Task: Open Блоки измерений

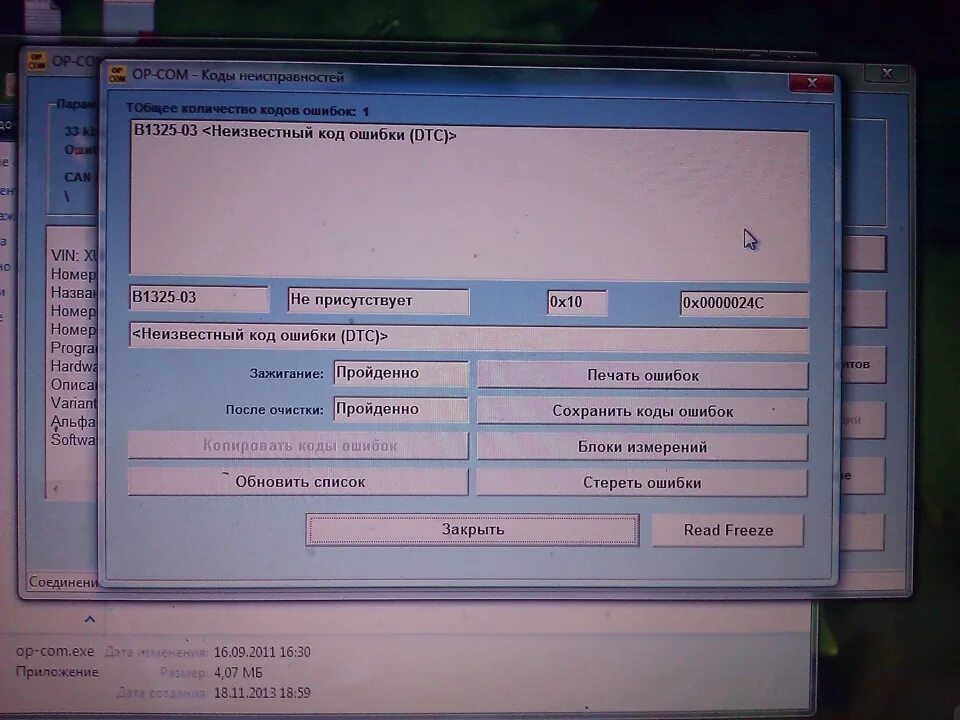Action: (642, 447)
